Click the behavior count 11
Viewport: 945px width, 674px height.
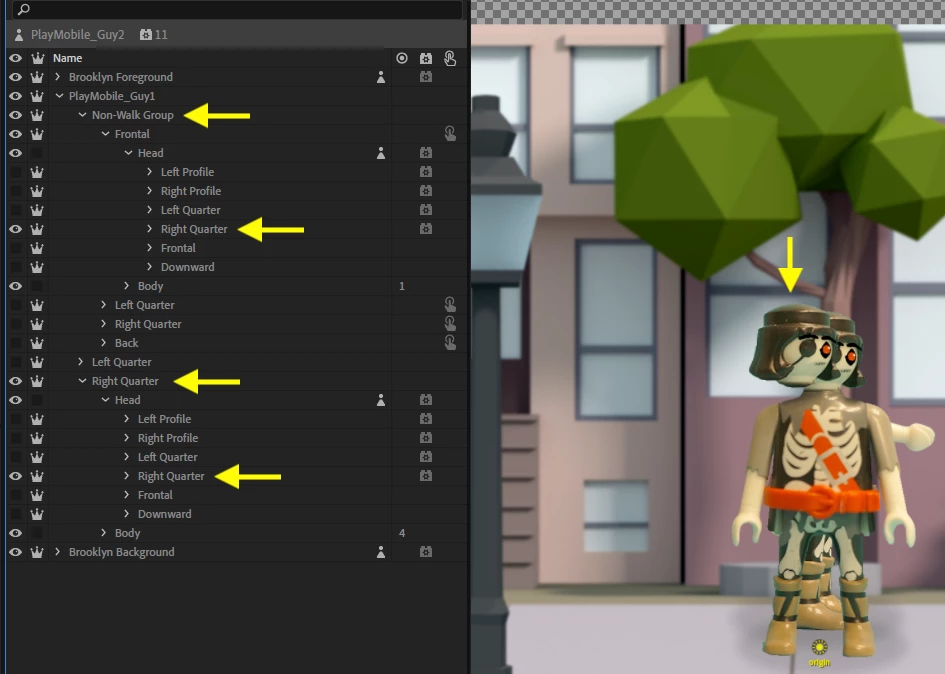click(x=161, y=35)
